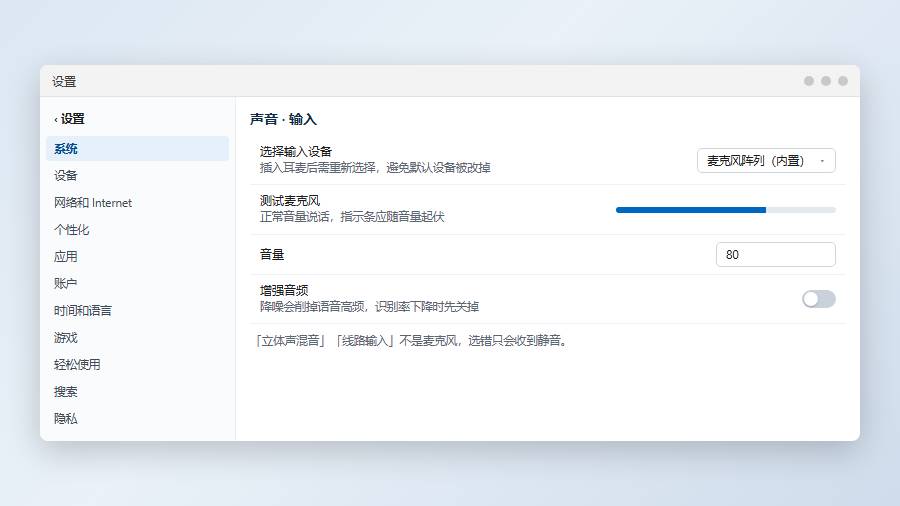The height and width of the screenshot is (506, 900).
Task: Open 账户 settings category
Action: (x=137, y=283)
